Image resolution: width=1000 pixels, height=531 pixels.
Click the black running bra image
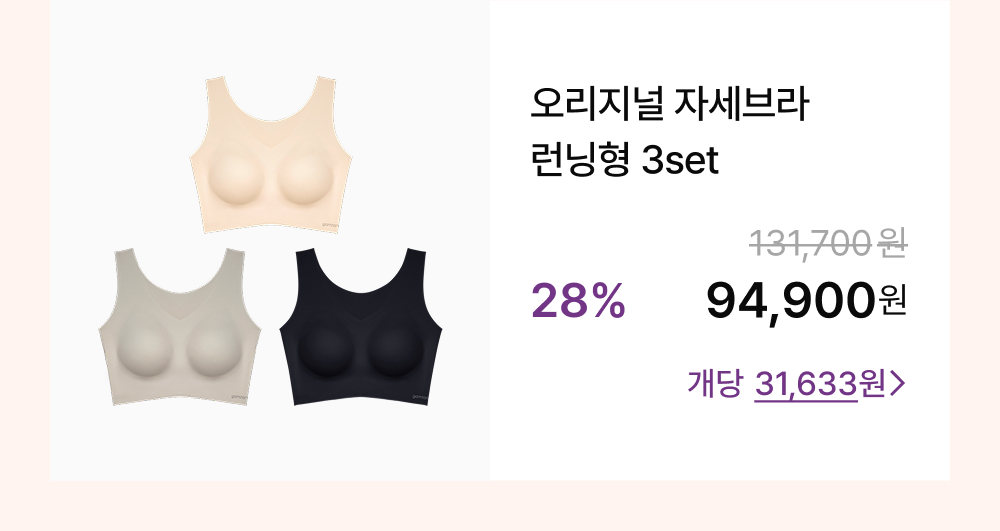(361, 326)
